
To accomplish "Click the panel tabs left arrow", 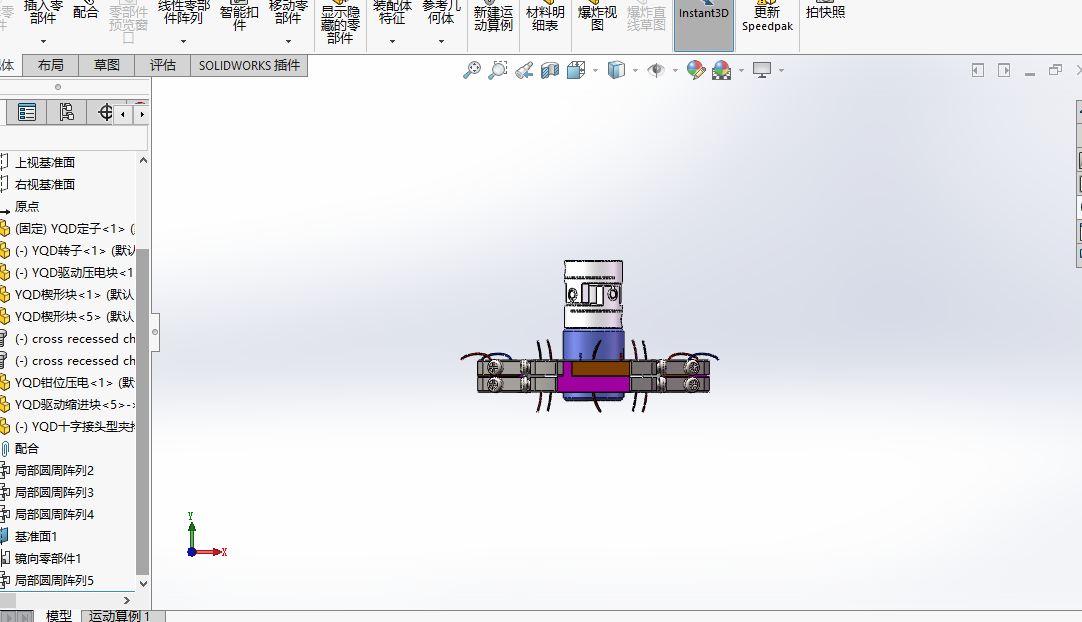I will (123, 115).
